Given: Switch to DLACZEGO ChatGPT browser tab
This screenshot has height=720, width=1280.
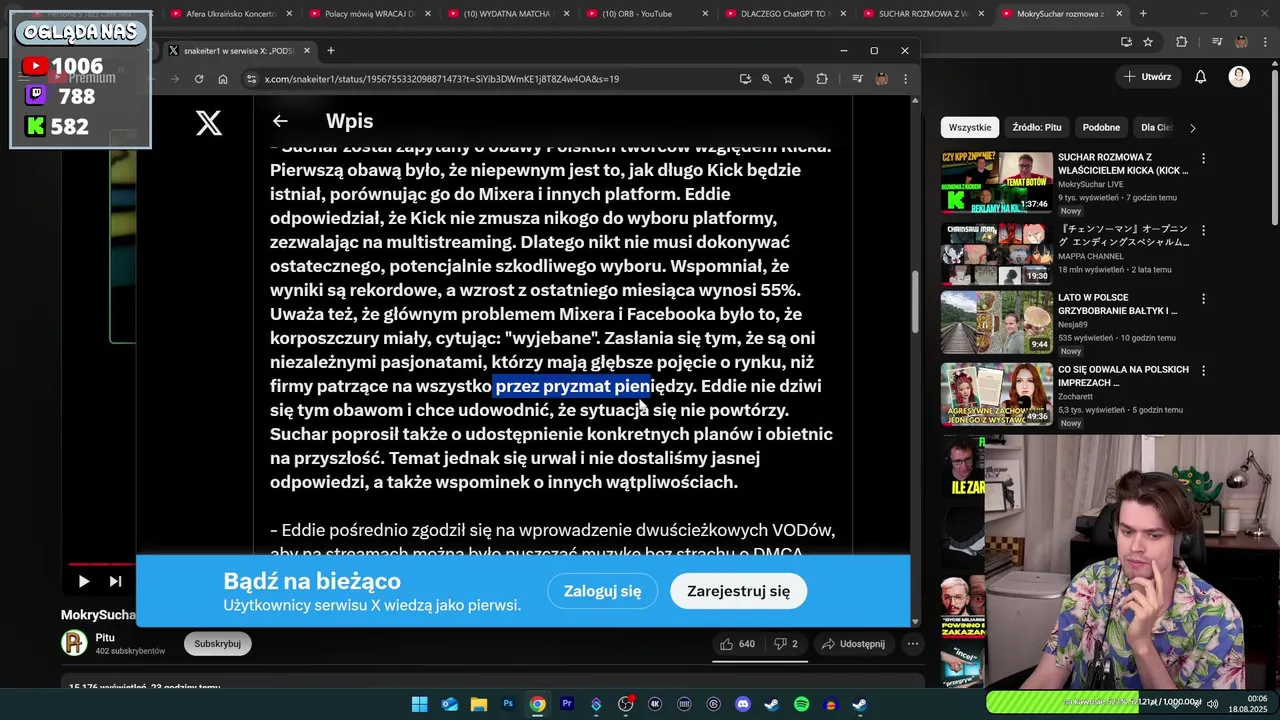Looking at the screenshot, I should pyautogui.click(x=784, y=14).
